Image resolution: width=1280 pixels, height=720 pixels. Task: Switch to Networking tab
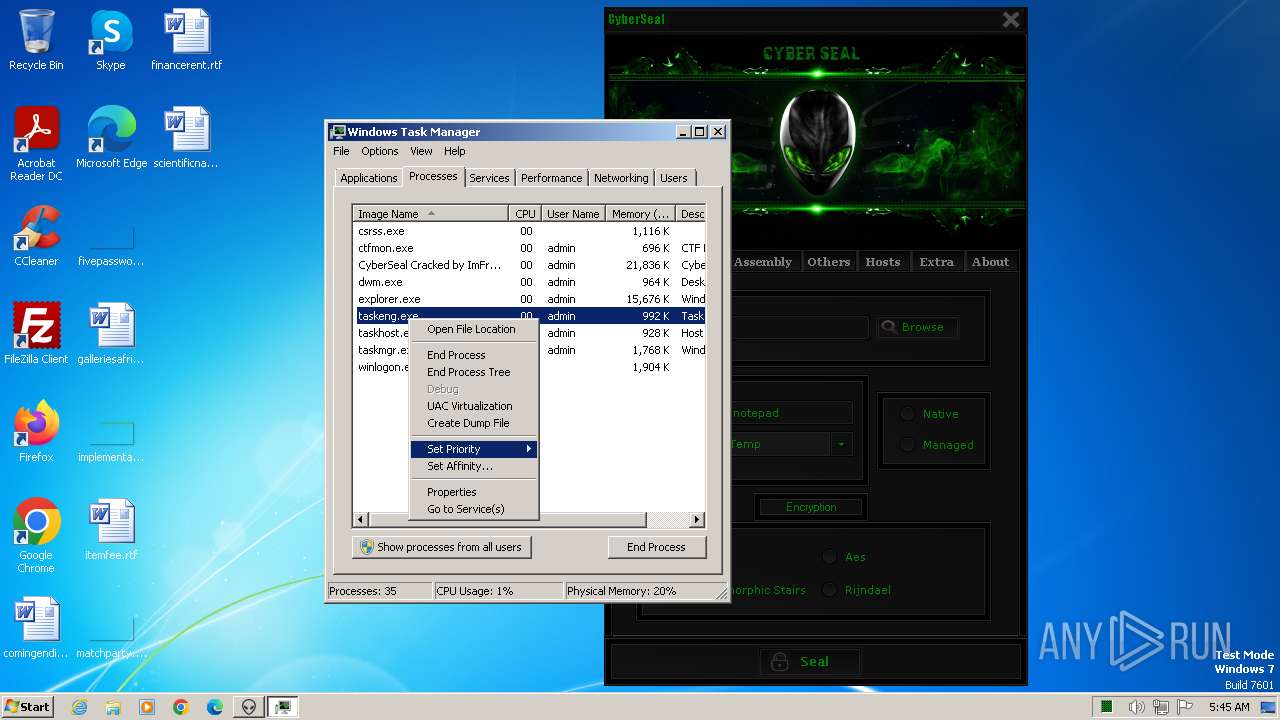621,178
